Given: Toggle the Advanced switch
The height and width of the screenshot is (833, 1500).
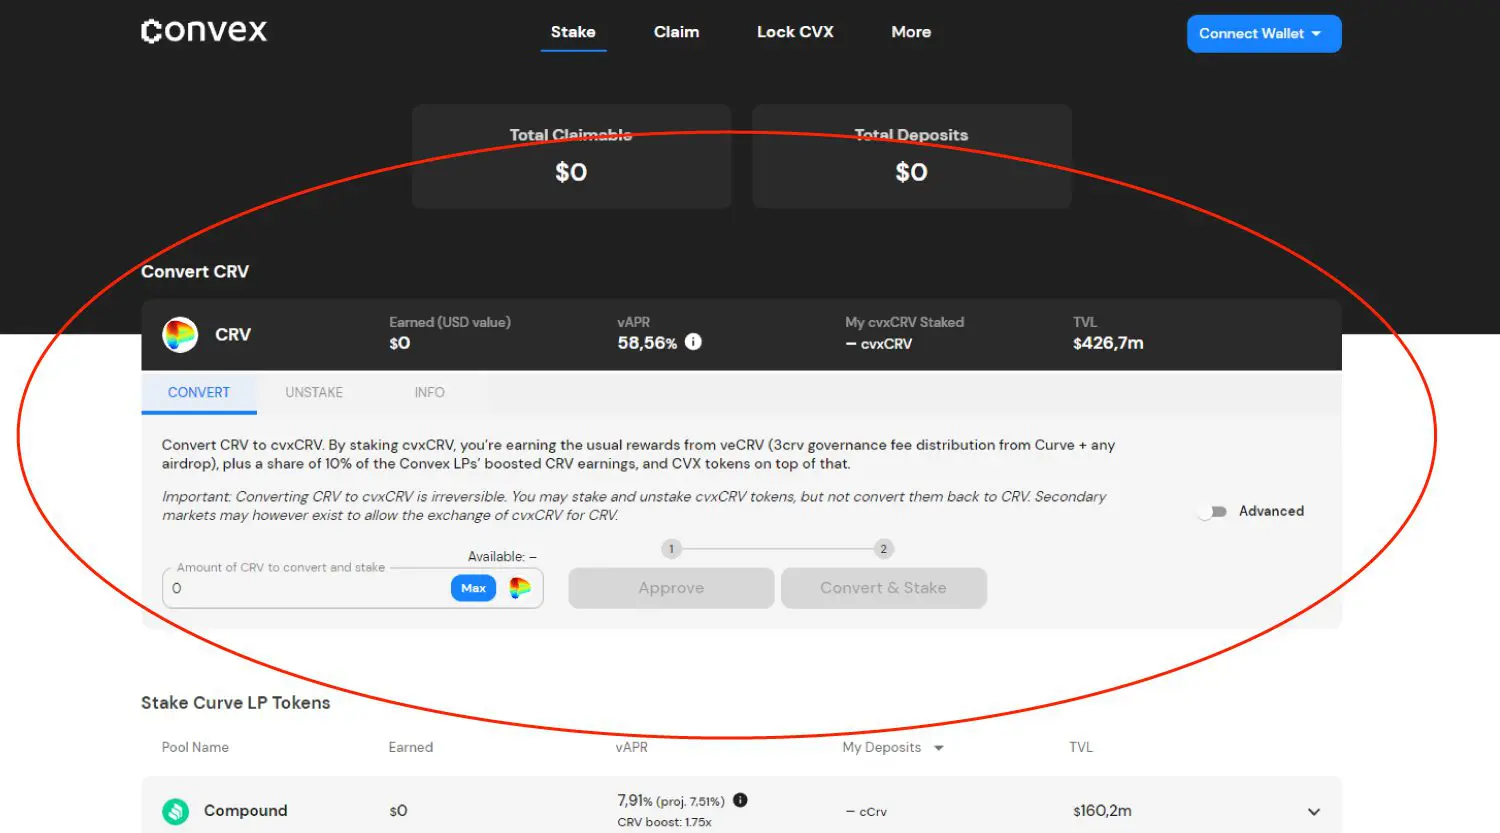Looking at the screenshot, I should (x=1213, y=511).
